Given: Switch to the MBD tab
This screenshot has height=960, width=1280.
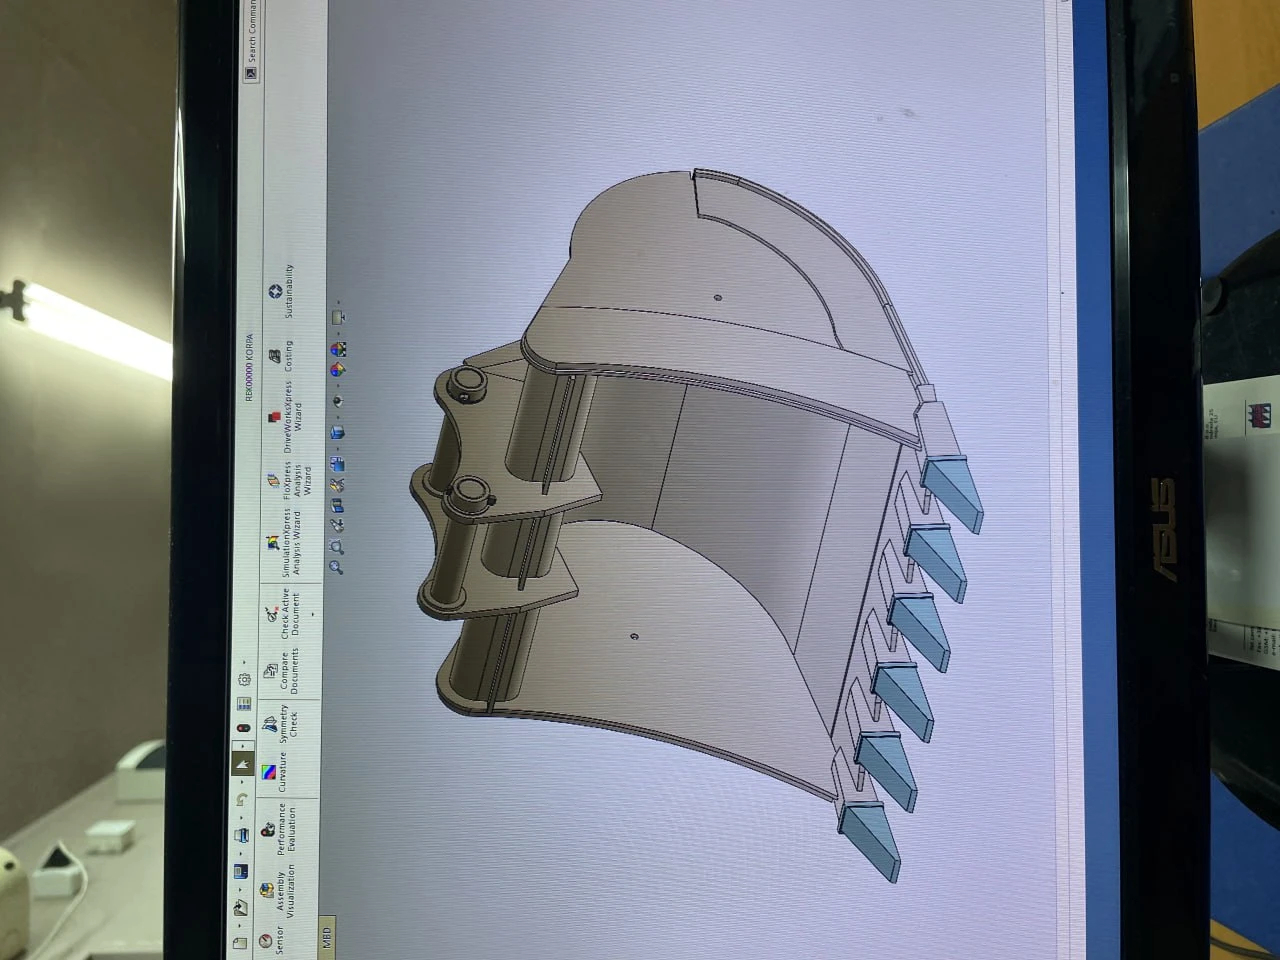Looking at the screenshot, I should (327, 938).
